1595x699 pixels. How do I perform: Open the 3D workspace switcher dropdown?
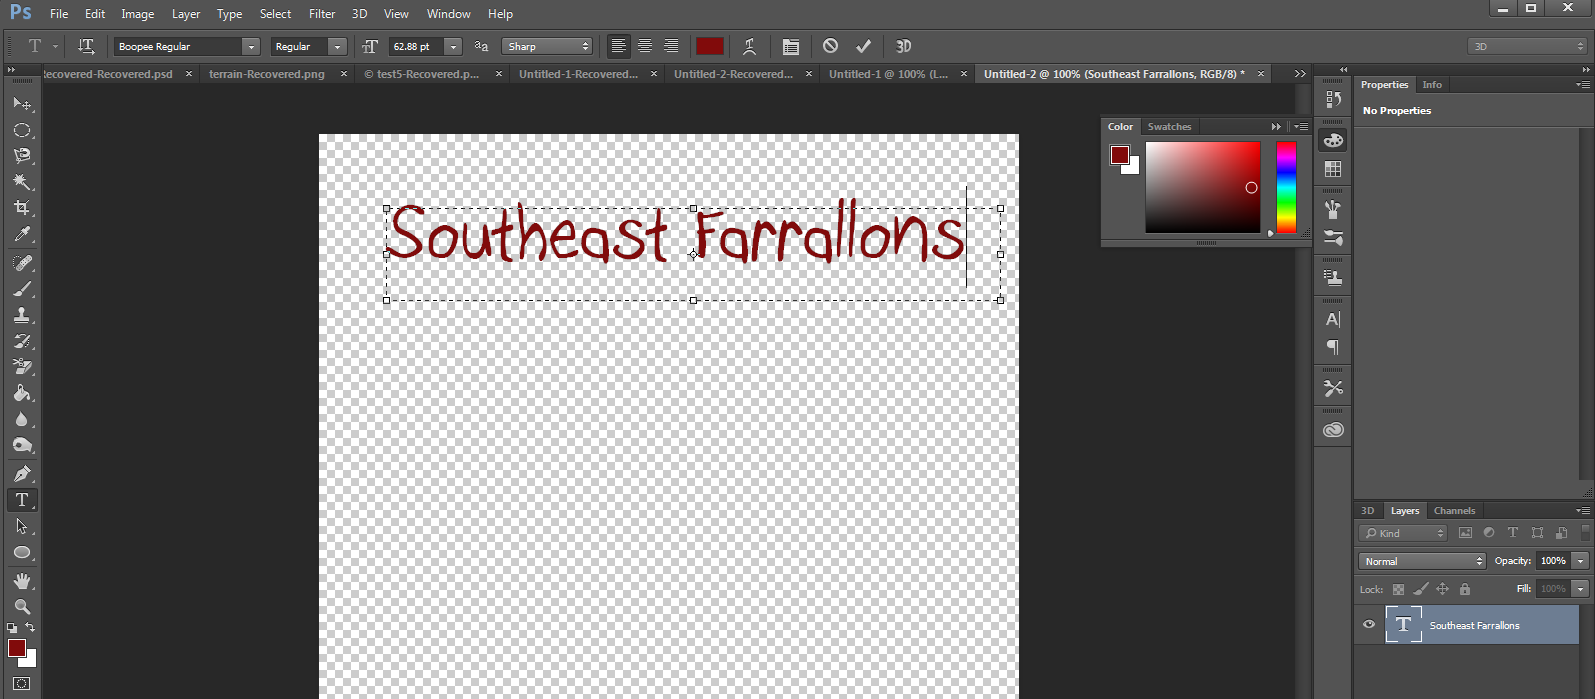pos(1528,46)
